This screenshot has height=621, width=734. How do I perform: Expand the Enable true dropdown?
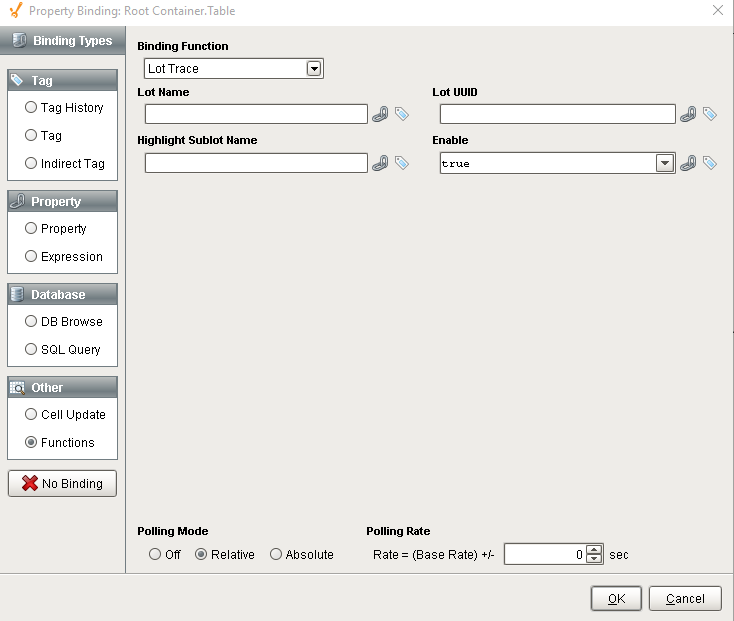pyautogui.click(x=664, y=163)
